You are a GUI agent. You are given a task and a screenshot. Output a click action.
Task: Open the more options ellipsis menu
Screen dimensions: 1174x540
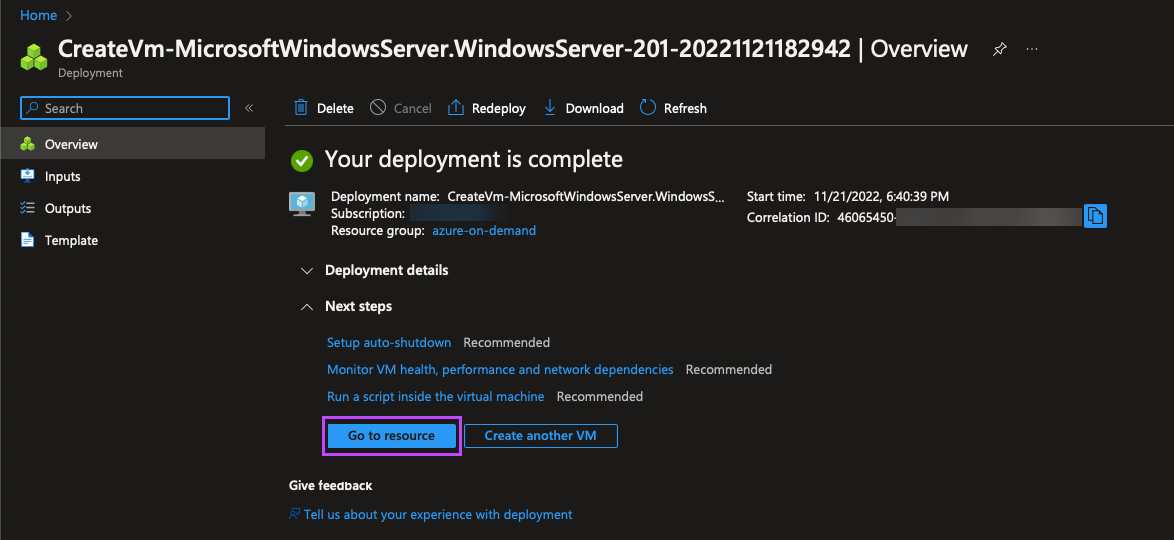coord(1032,49)
